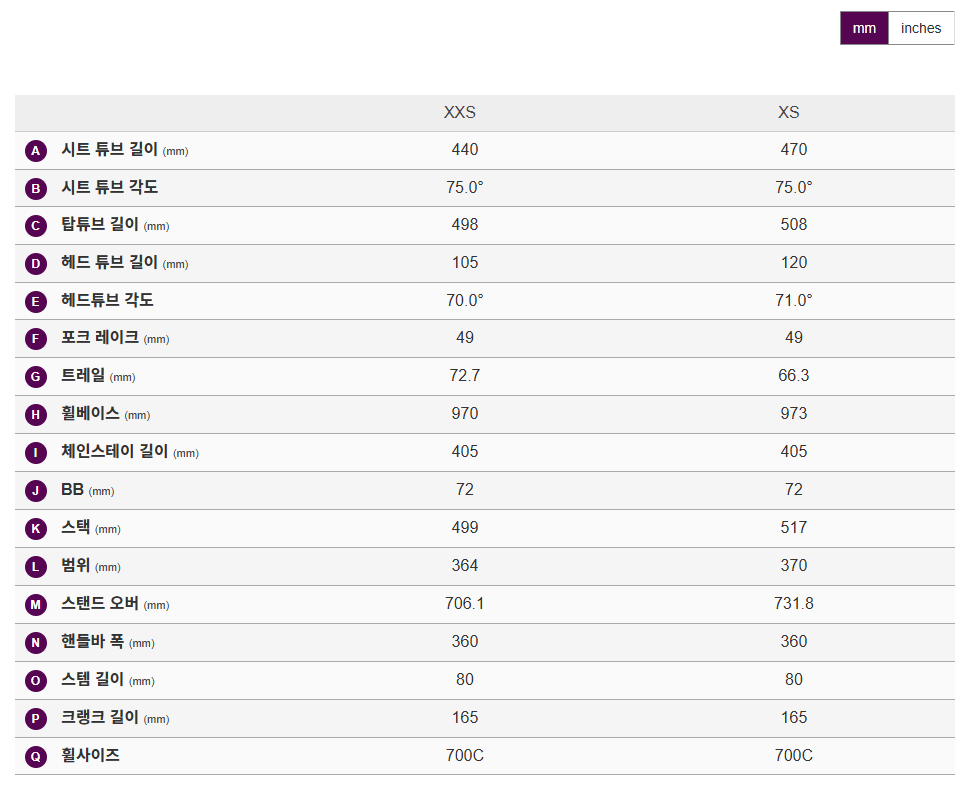Image resolution: width=970 pixels, height=790 pixels.
Task: Click the XS stack value 517
Action: 794,528
